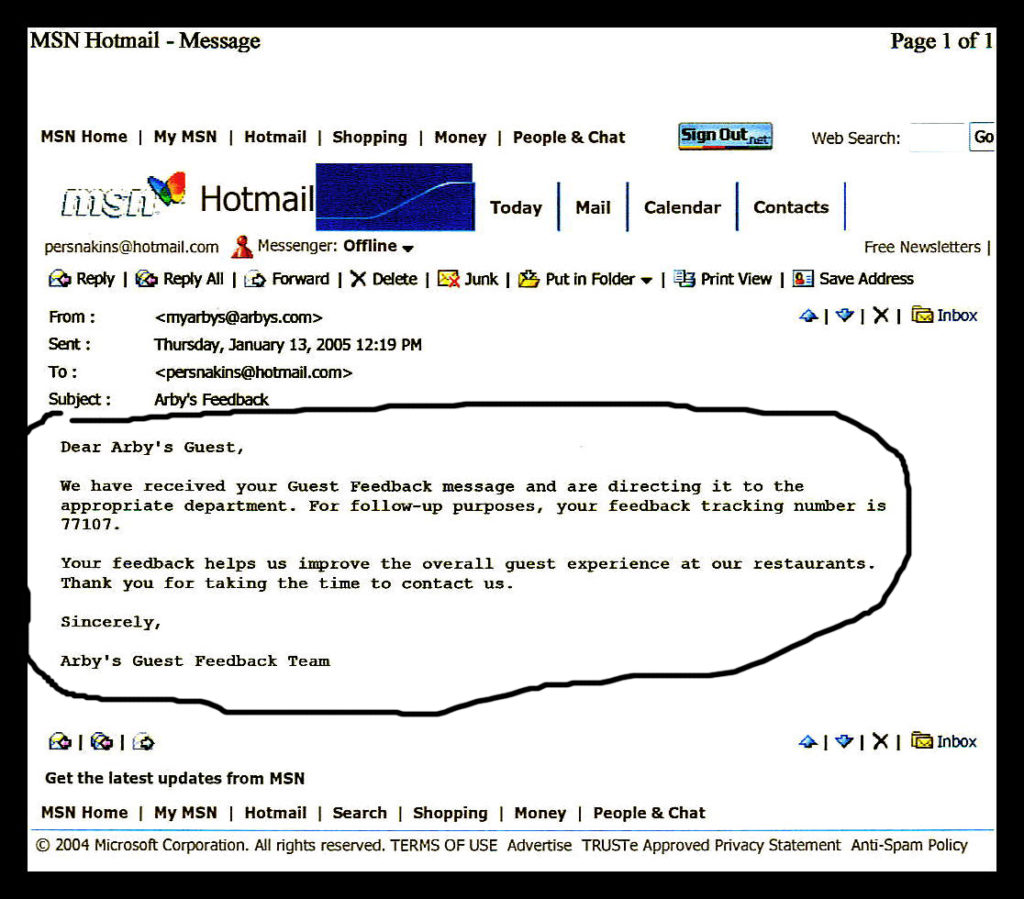This screenshot has width=1024, height=899.
Task: Open the Calendar tab
Action: click(682, 208)
